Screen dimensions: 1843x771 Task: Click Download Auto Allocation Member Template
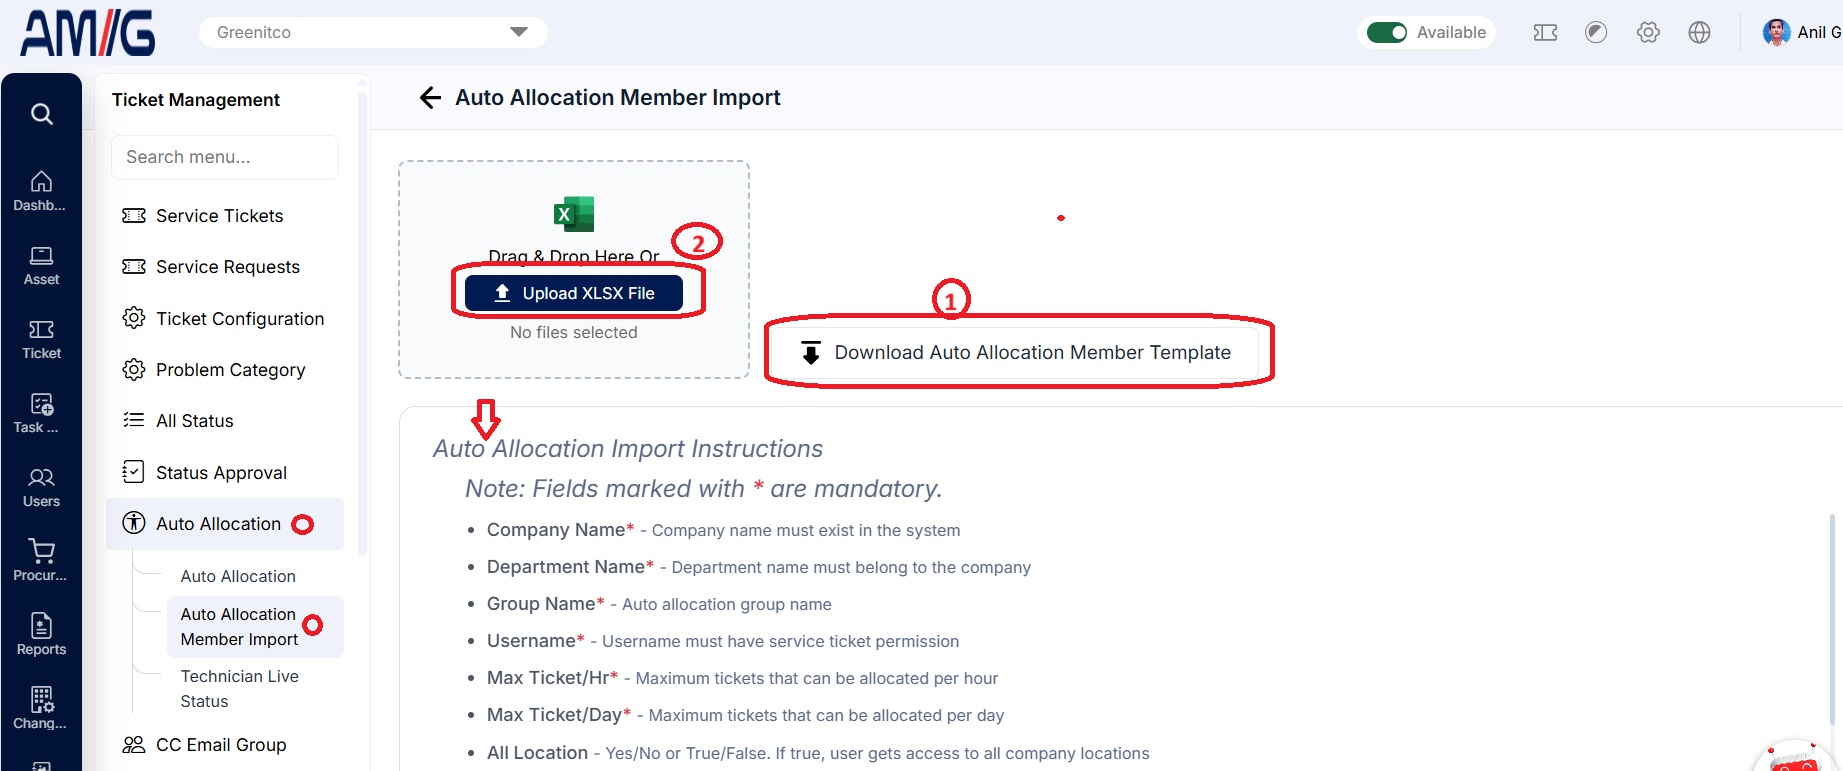coord(1017,352)
